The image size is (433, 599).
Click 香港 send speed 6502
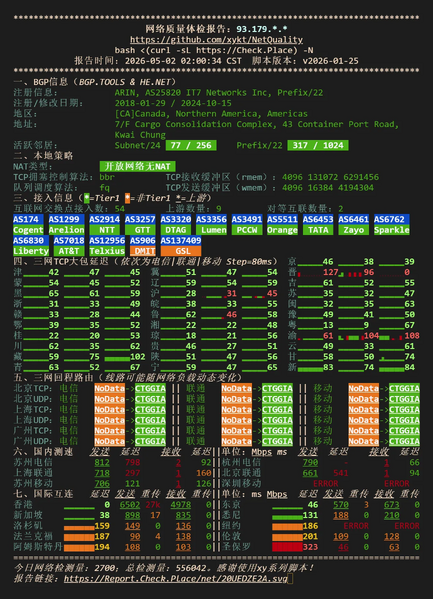point(130,505)
